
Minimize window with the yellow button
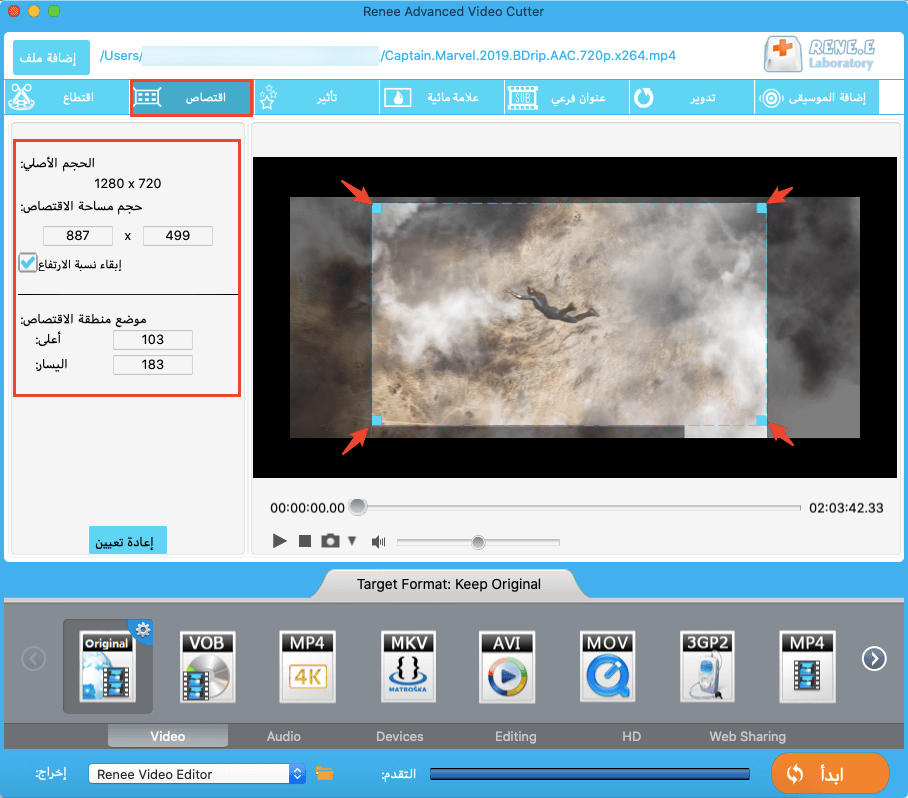tap(34, 11)
